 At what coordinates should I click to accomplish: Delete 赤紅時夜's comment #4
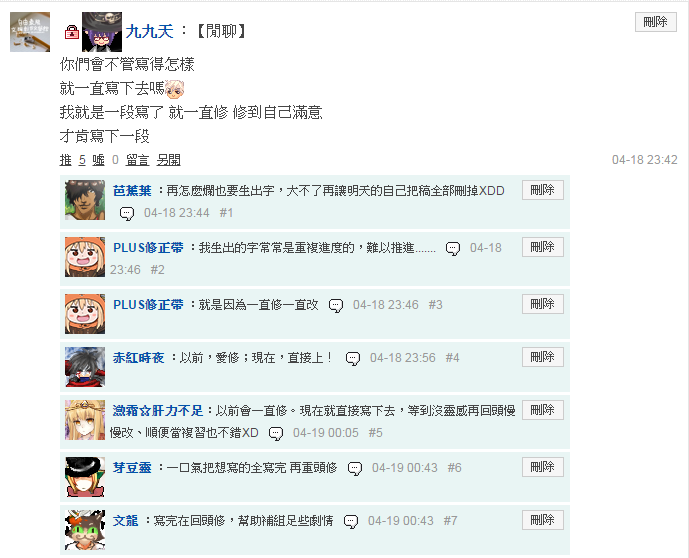coord(543,357)
